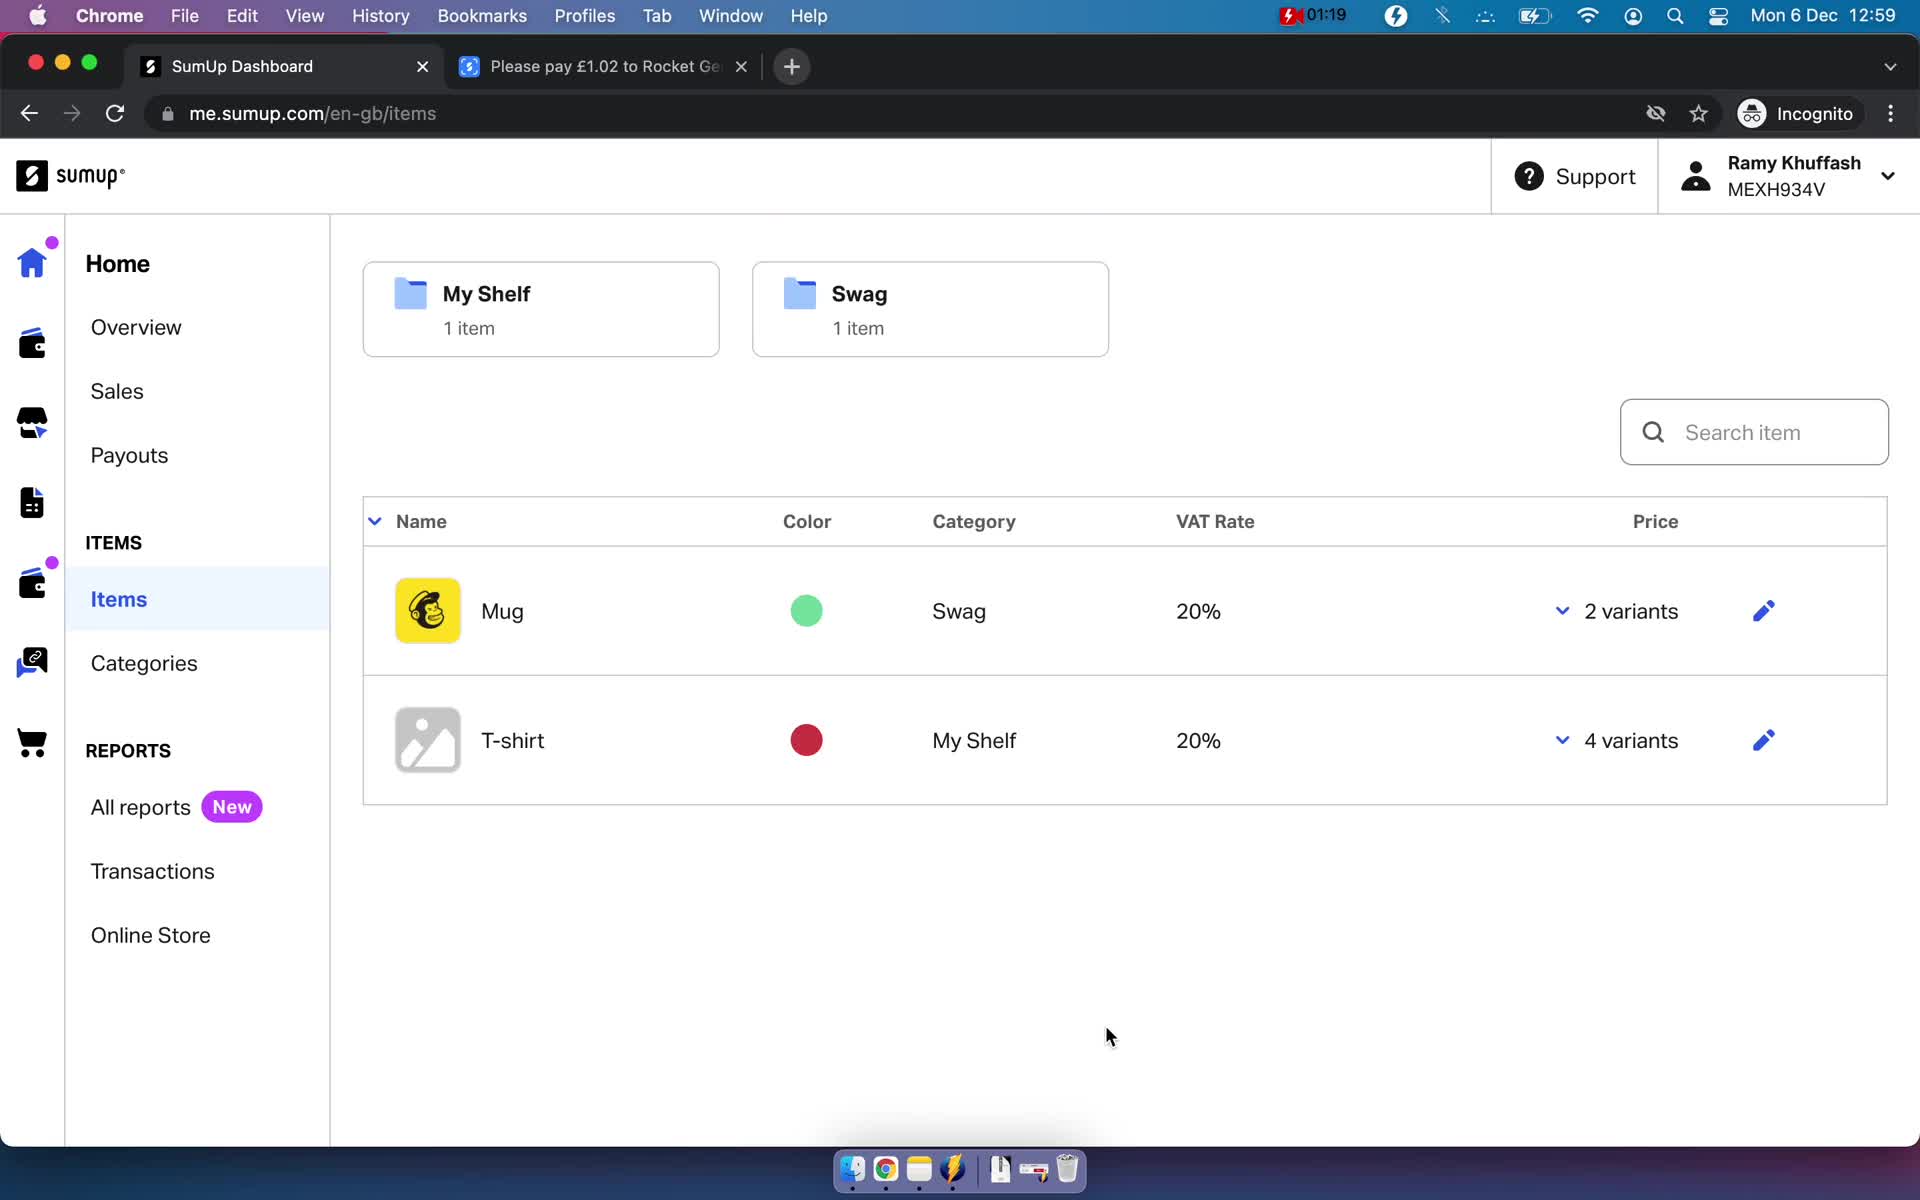Click the Search item input field

click(1756, 433)
